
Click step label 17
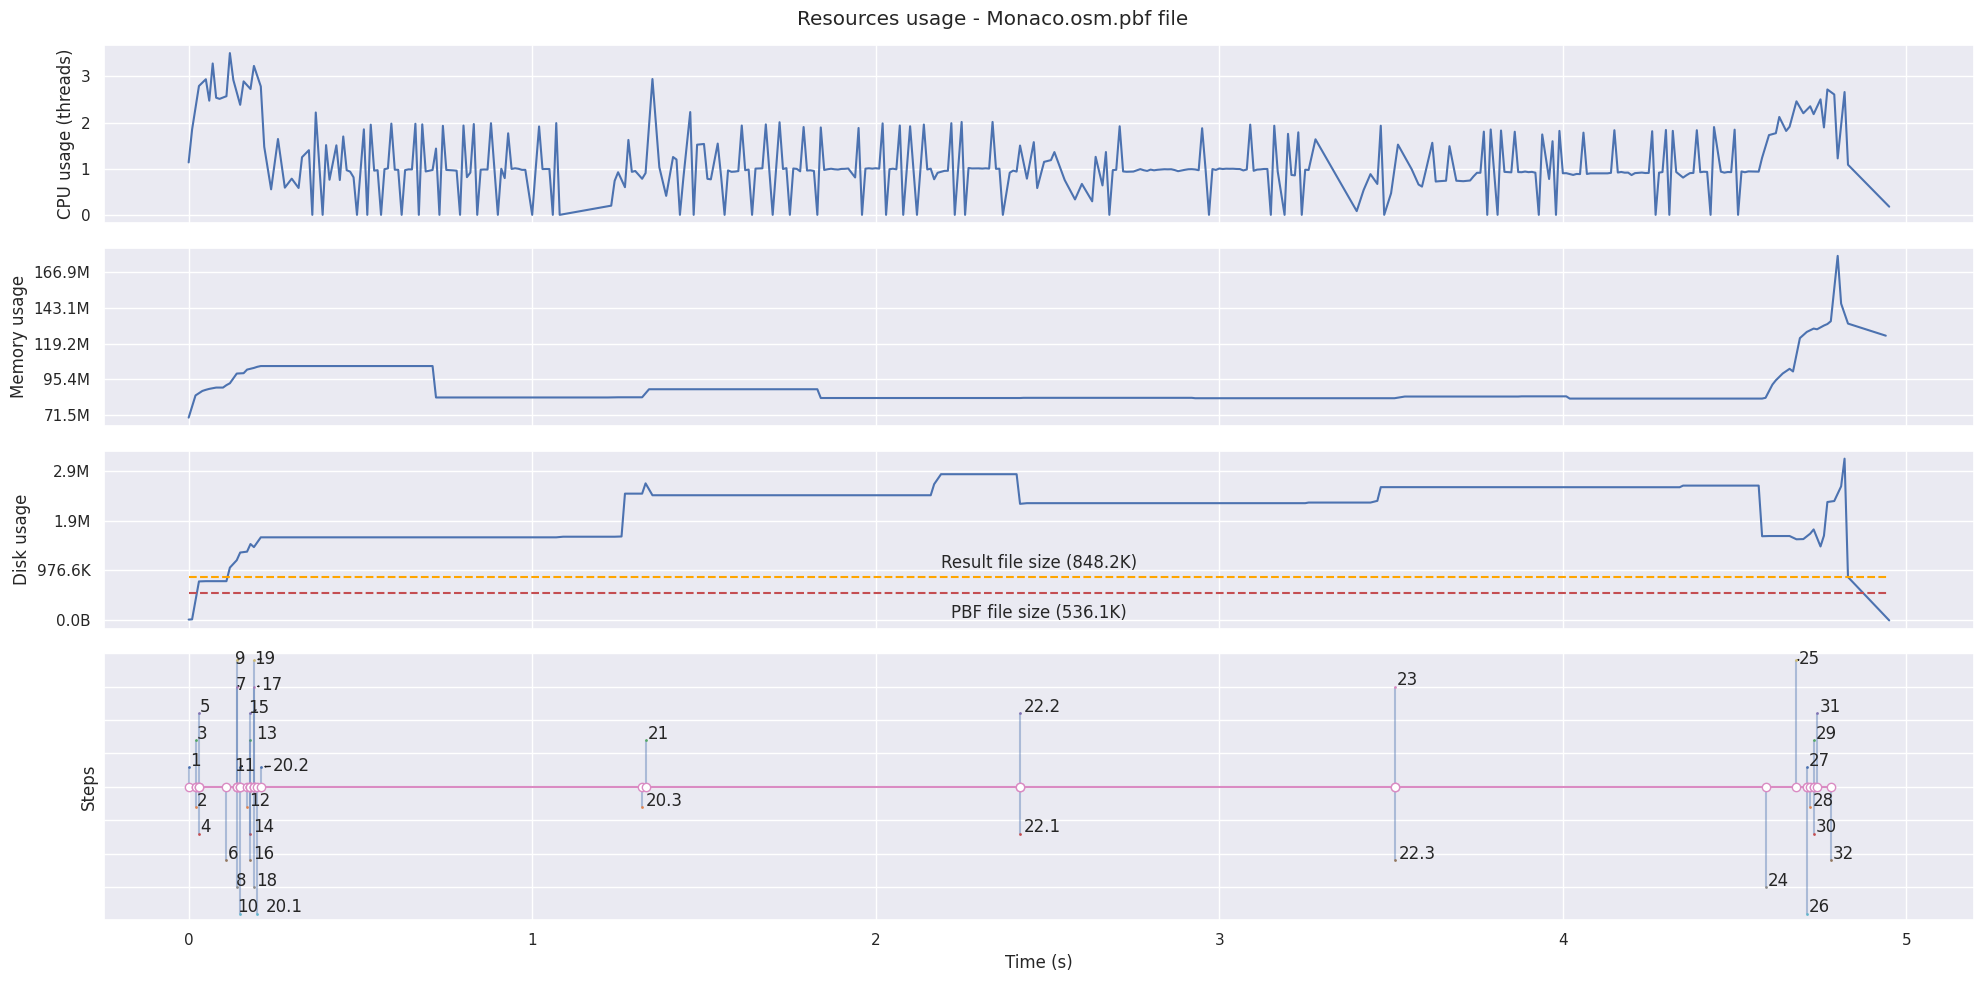coord(272,685)
